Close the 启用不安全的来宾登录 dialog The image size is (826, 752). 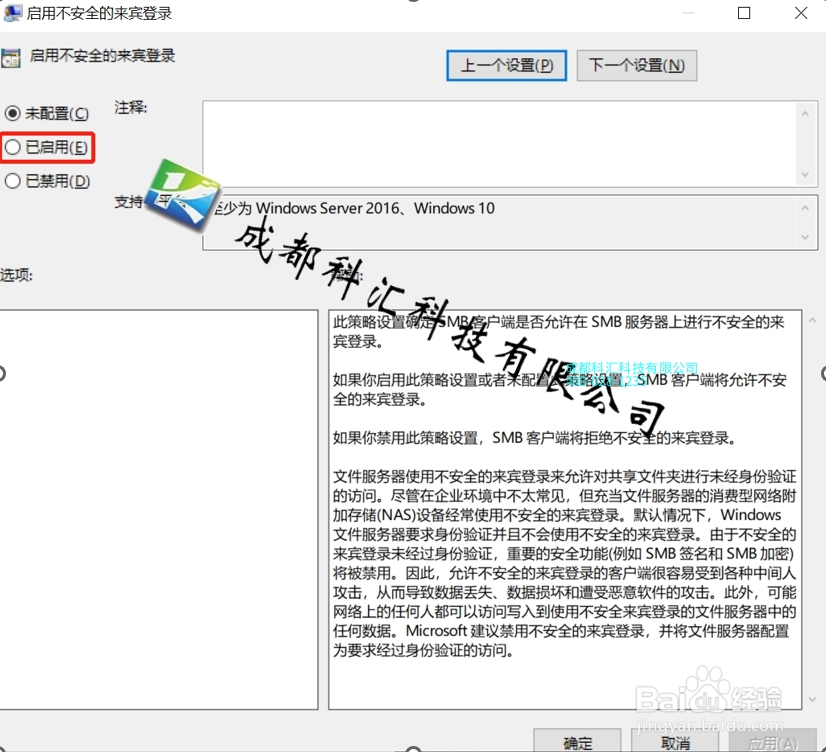point(801,13)
